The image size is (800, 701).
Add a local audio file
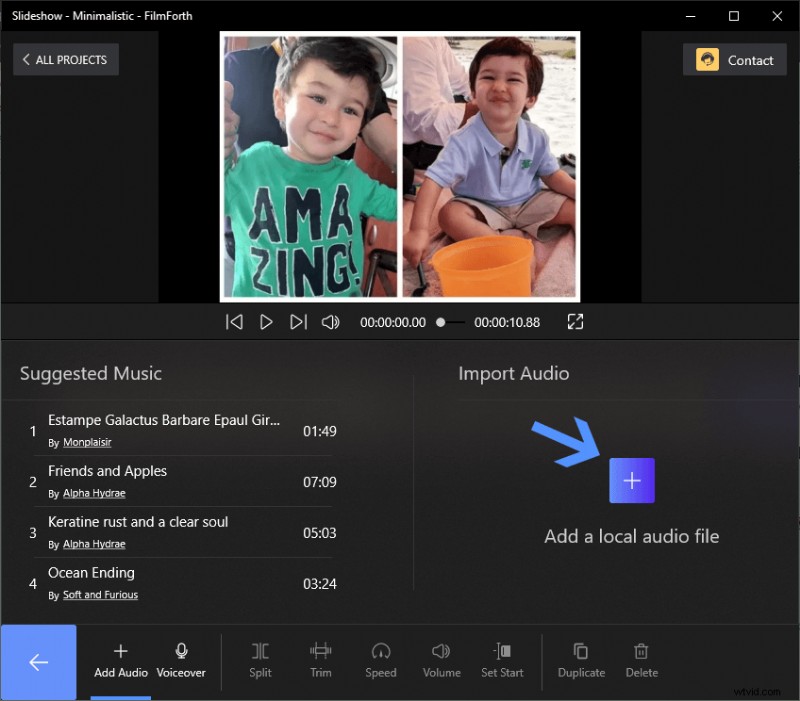[x=631, y=480]
